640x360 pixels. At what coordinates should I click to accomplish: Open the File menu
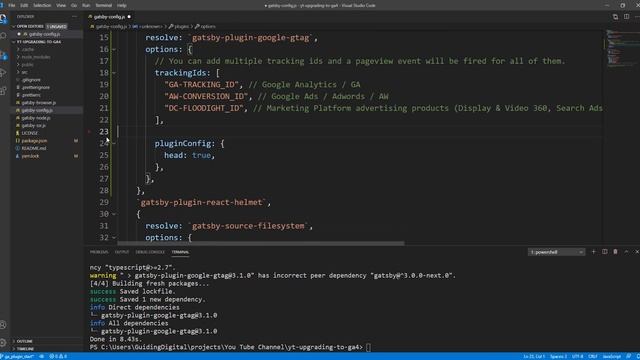pyautogui.click(x=11, y=5)
